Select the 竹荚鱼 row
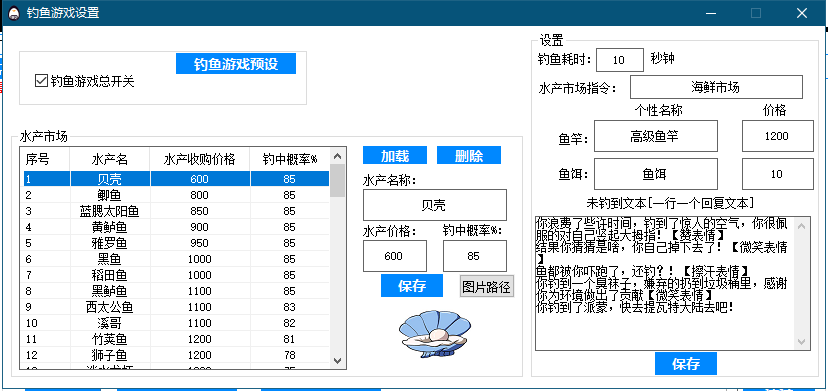 click(x=175, y=339)
